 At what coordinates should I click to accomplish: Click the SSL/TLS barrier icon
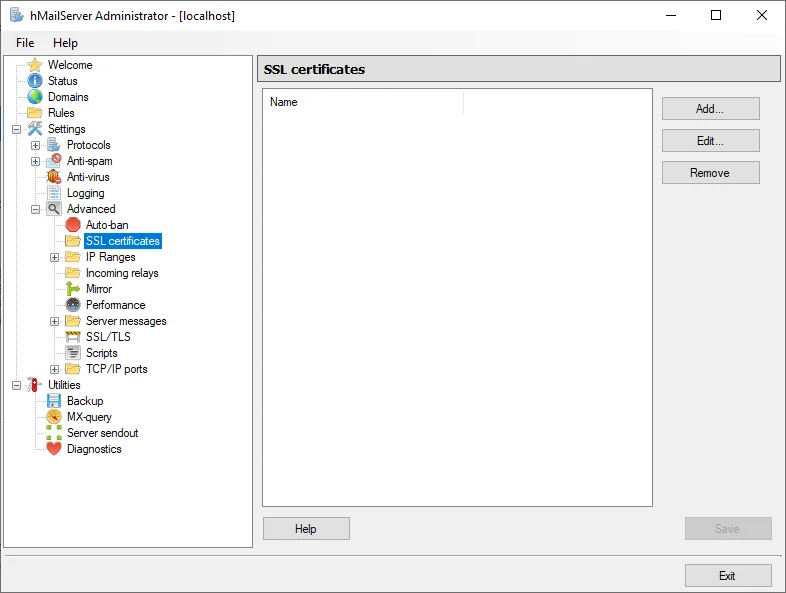[x=73, y=337]
